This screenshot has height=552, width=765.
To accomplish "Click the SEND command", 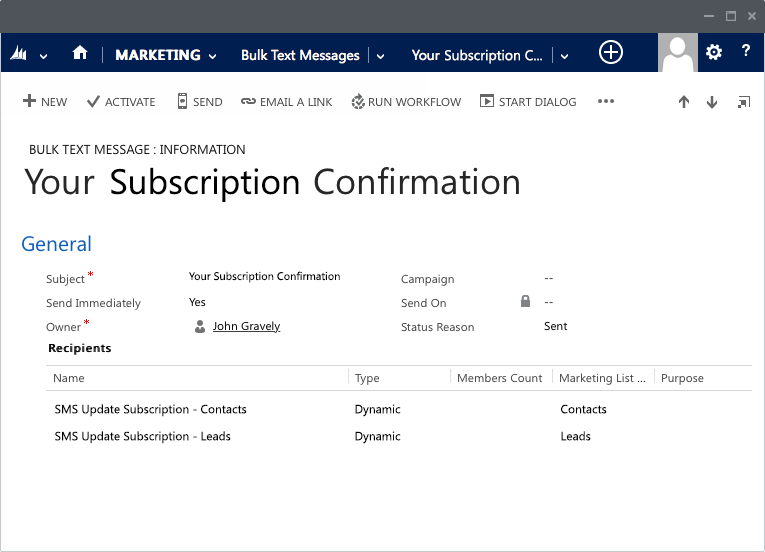I will pyautogui.click(x=199, y=102).
